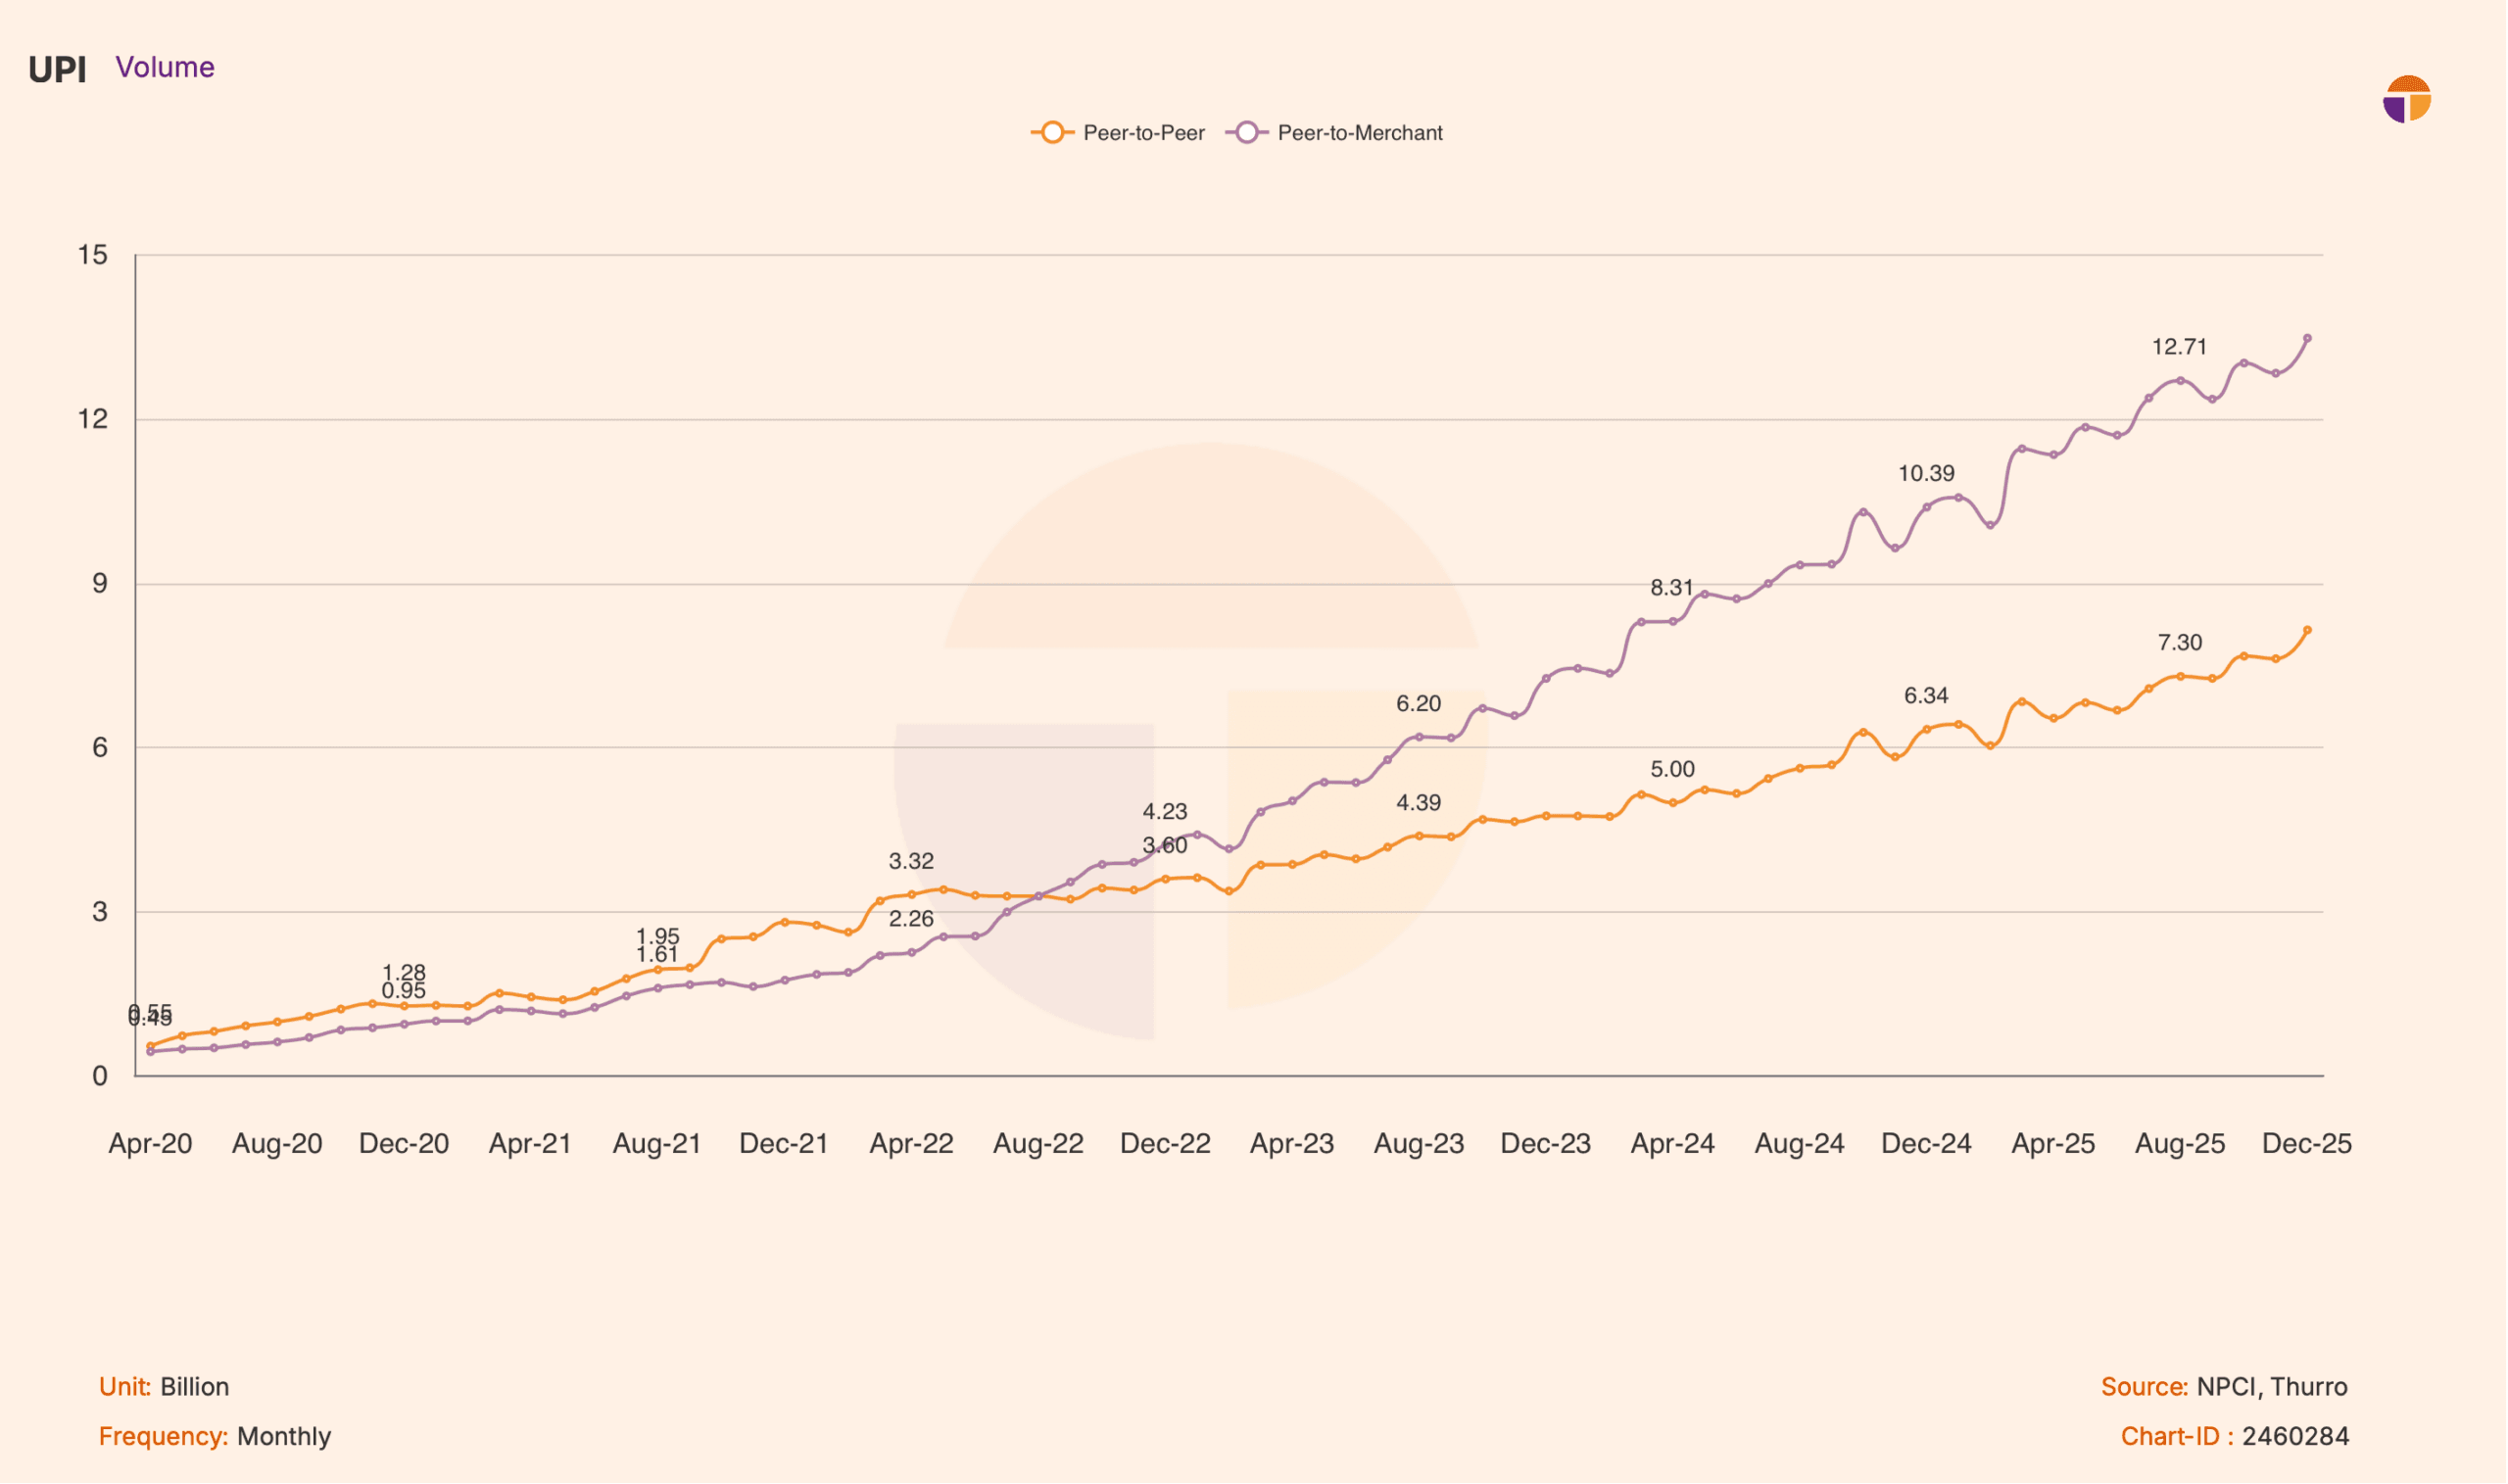Click the Thurro logo icon

click(2406, 99)
